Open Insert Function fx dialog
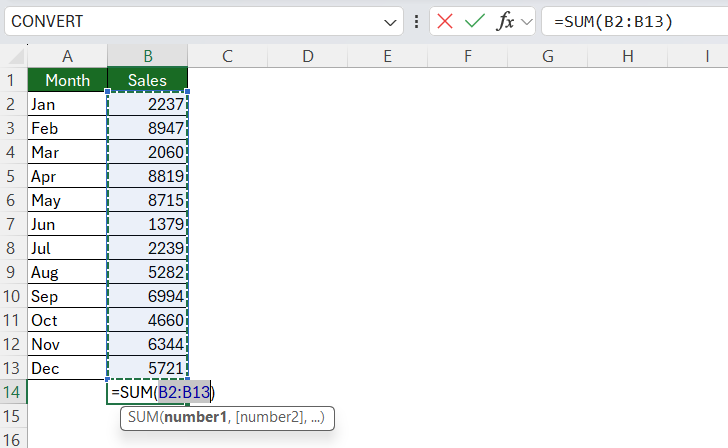The height and width of the screenshot is (448, 728). pyautogui.click(x=505, y=21)
